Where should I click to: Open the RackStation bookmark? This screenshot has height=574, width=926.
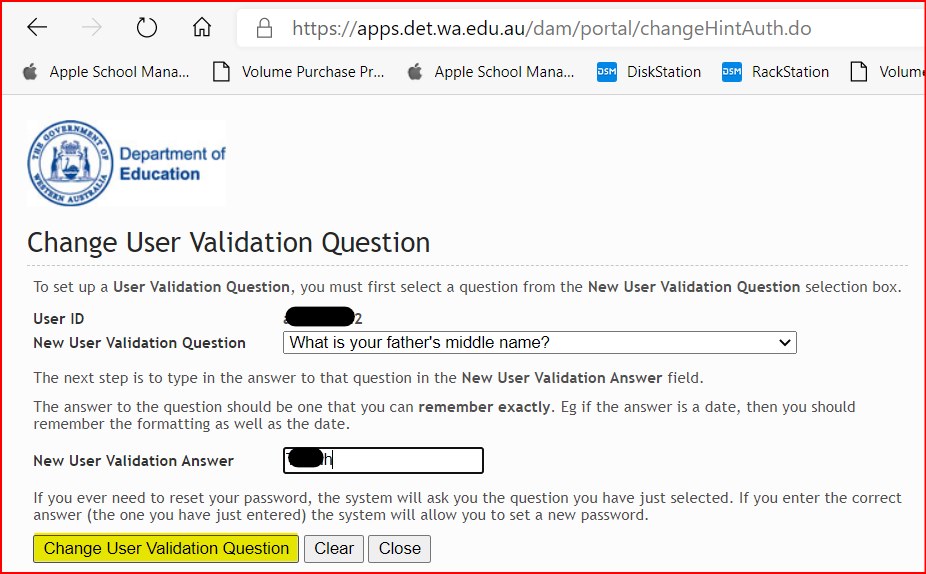click(775, 72)
